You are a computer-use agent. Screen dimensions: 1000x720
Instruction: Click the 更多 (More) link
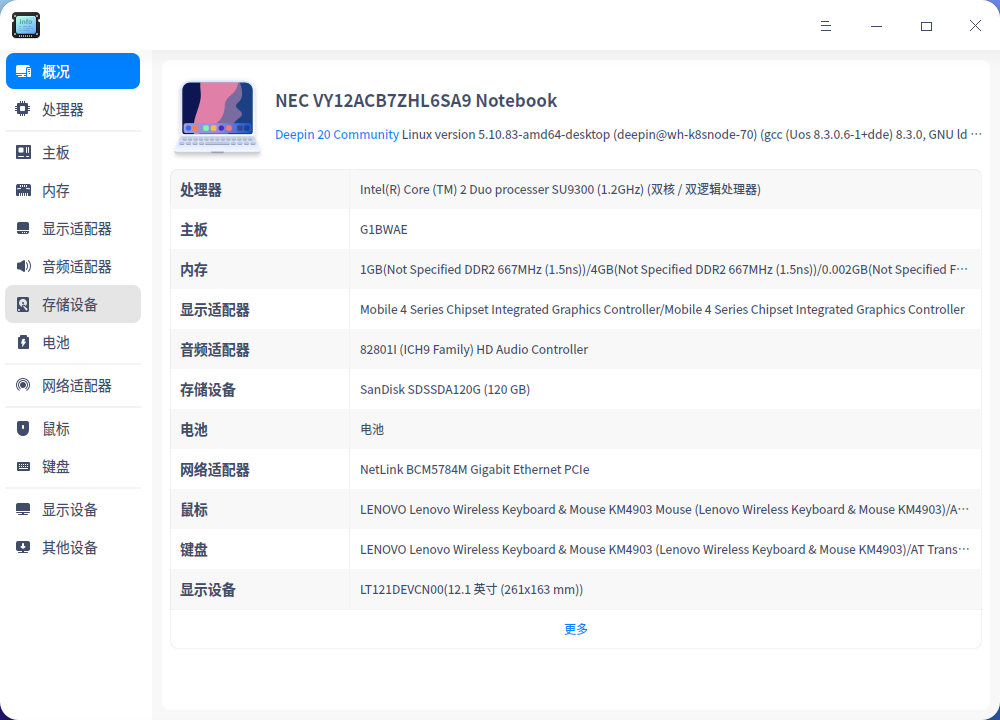tap(575, 629)
